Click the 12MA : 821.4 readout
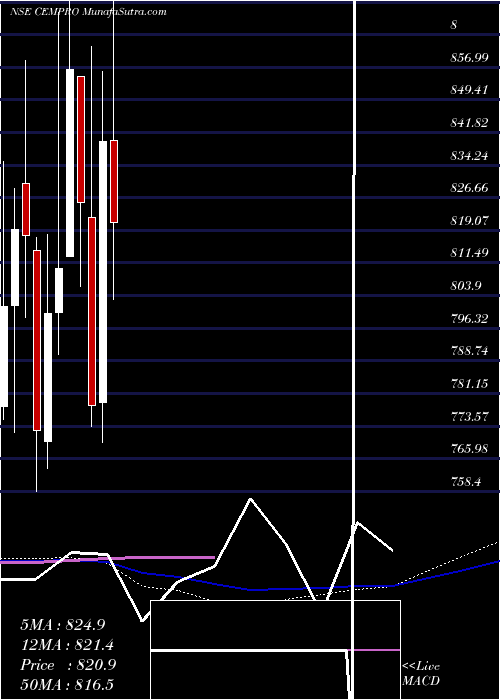Screen dimensions: 500x700 tap(67, 645)
